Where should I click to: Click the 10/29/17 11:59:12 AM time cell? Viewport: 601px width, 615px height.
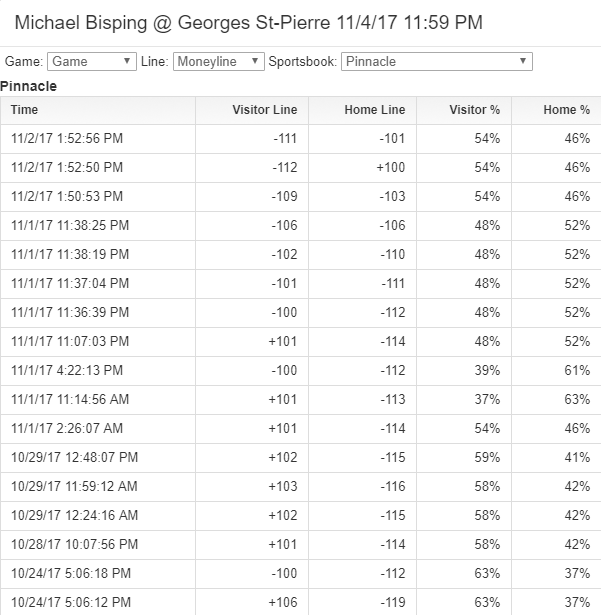click(x=74, y=486)
